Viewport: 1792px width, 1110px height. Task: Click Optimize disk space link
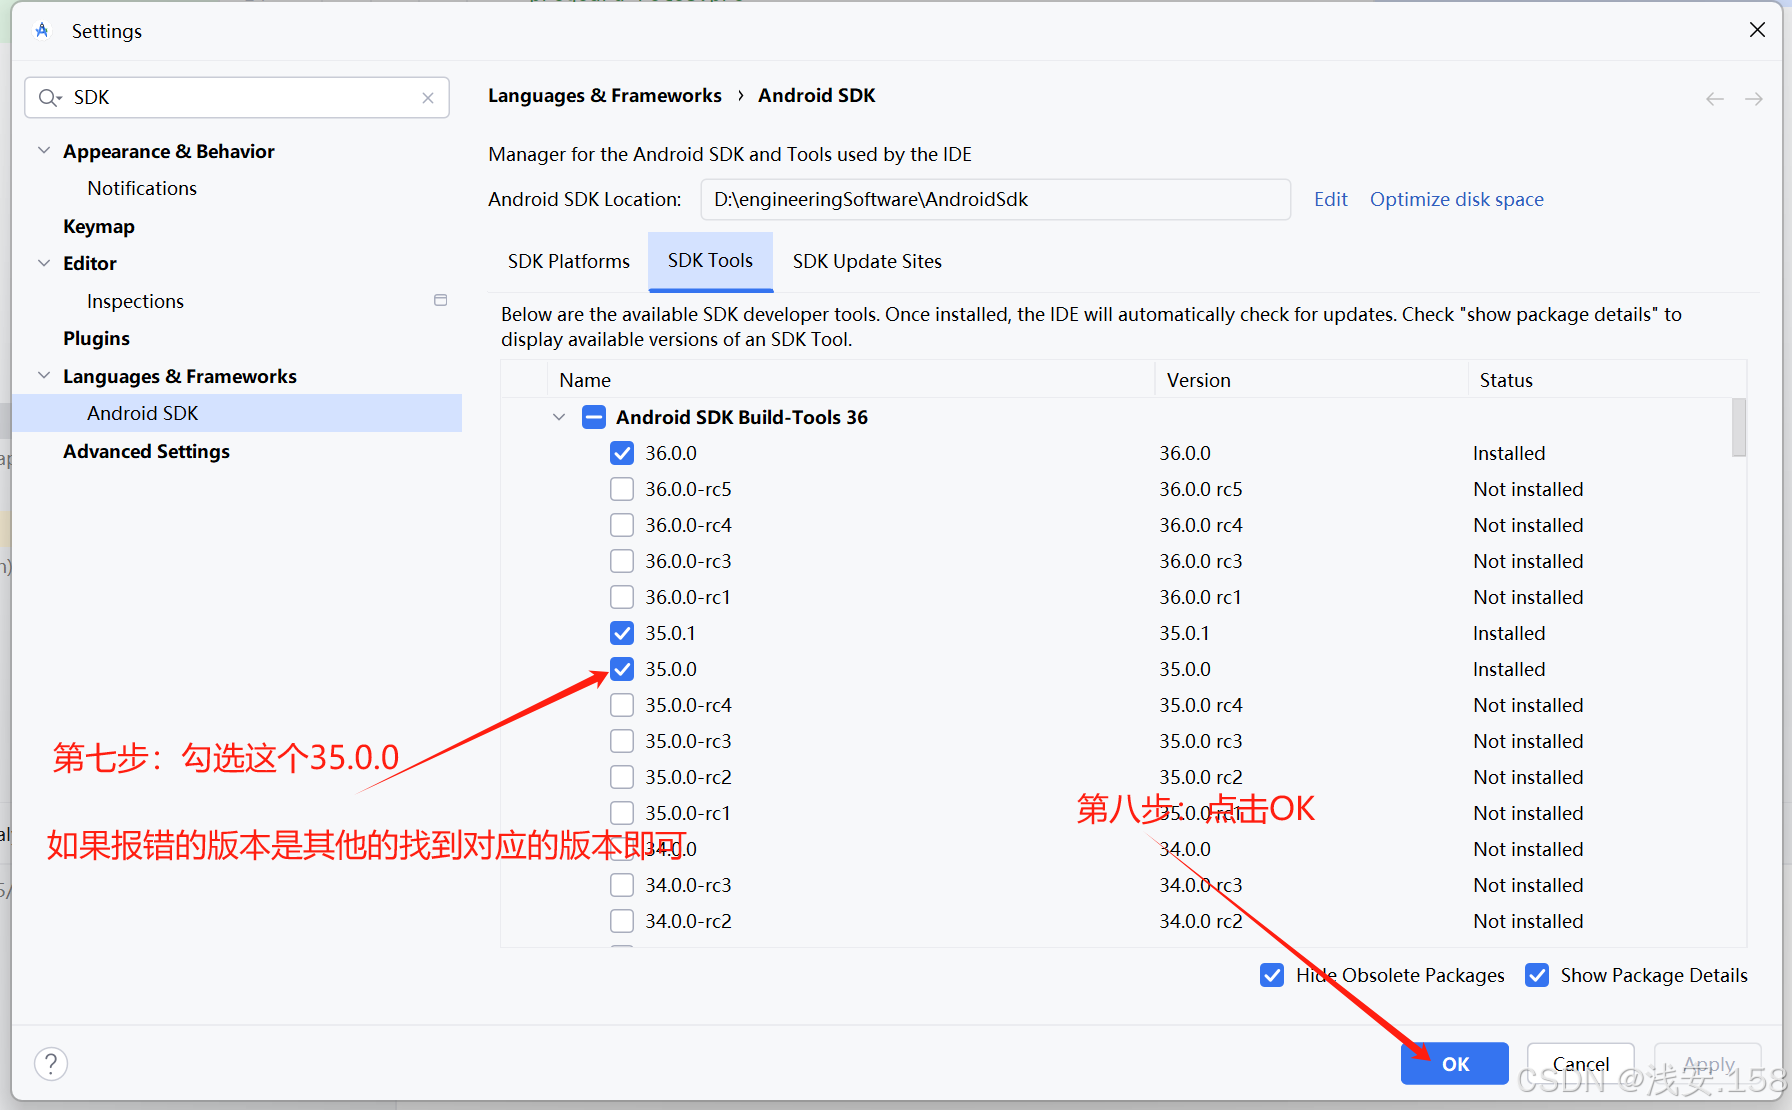click(1456, 199)
